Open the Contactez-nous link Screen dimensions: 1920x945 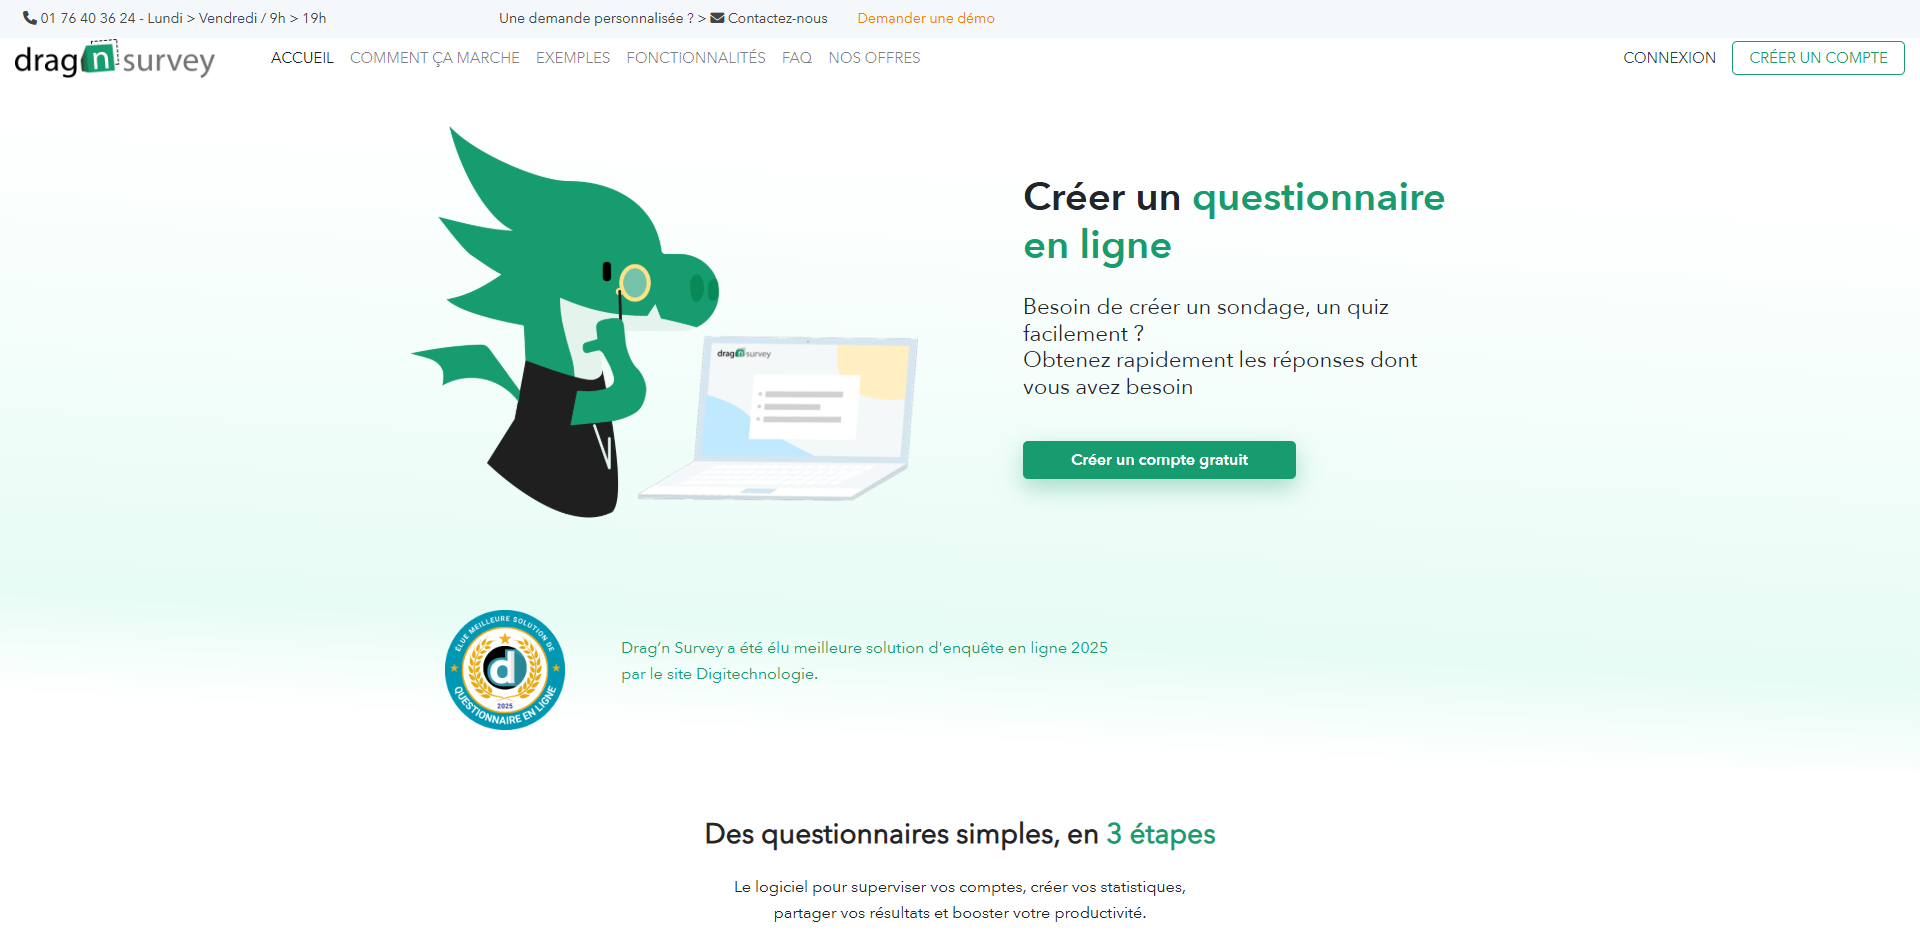coord(778,18)
